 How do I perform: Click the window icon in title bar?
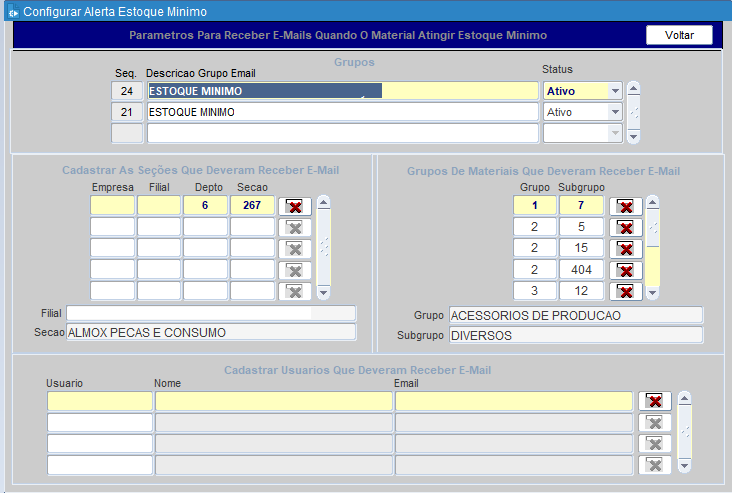pyautogui.click(x=14, y=12)
